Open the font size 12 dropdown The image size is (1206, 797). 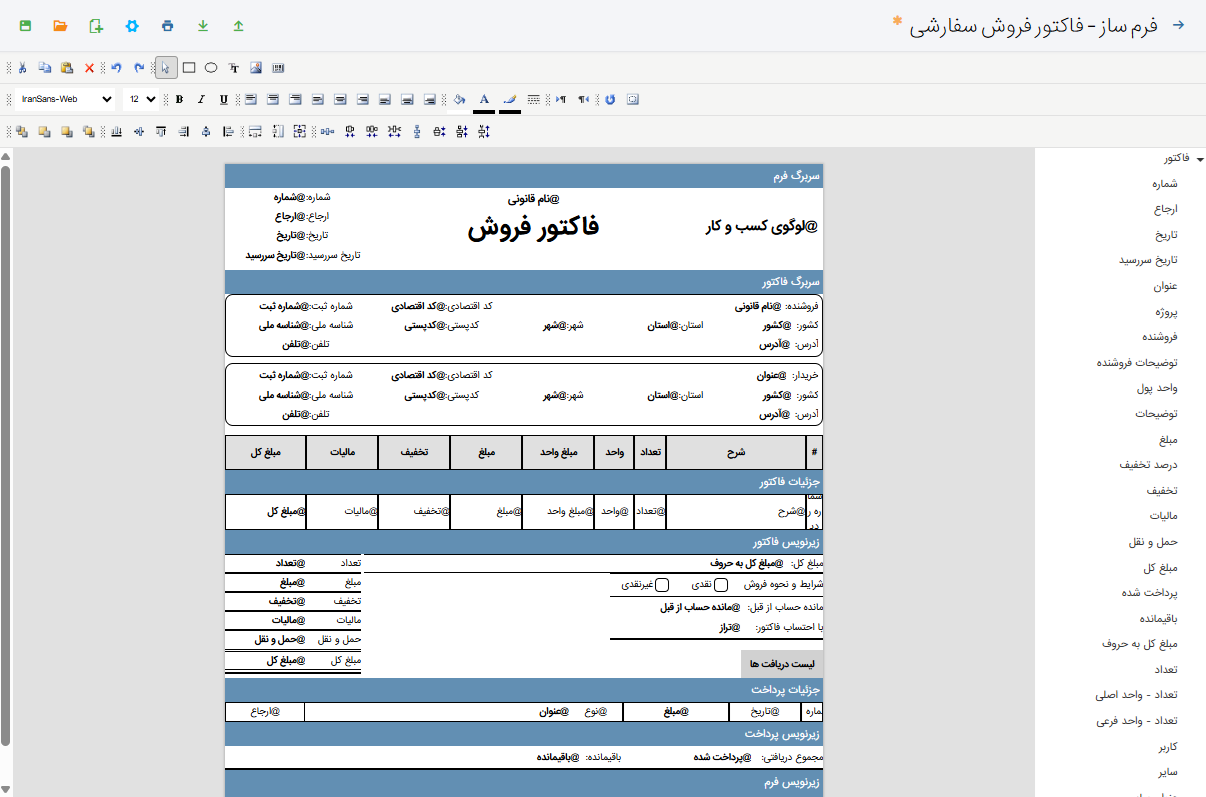point(141,99)
